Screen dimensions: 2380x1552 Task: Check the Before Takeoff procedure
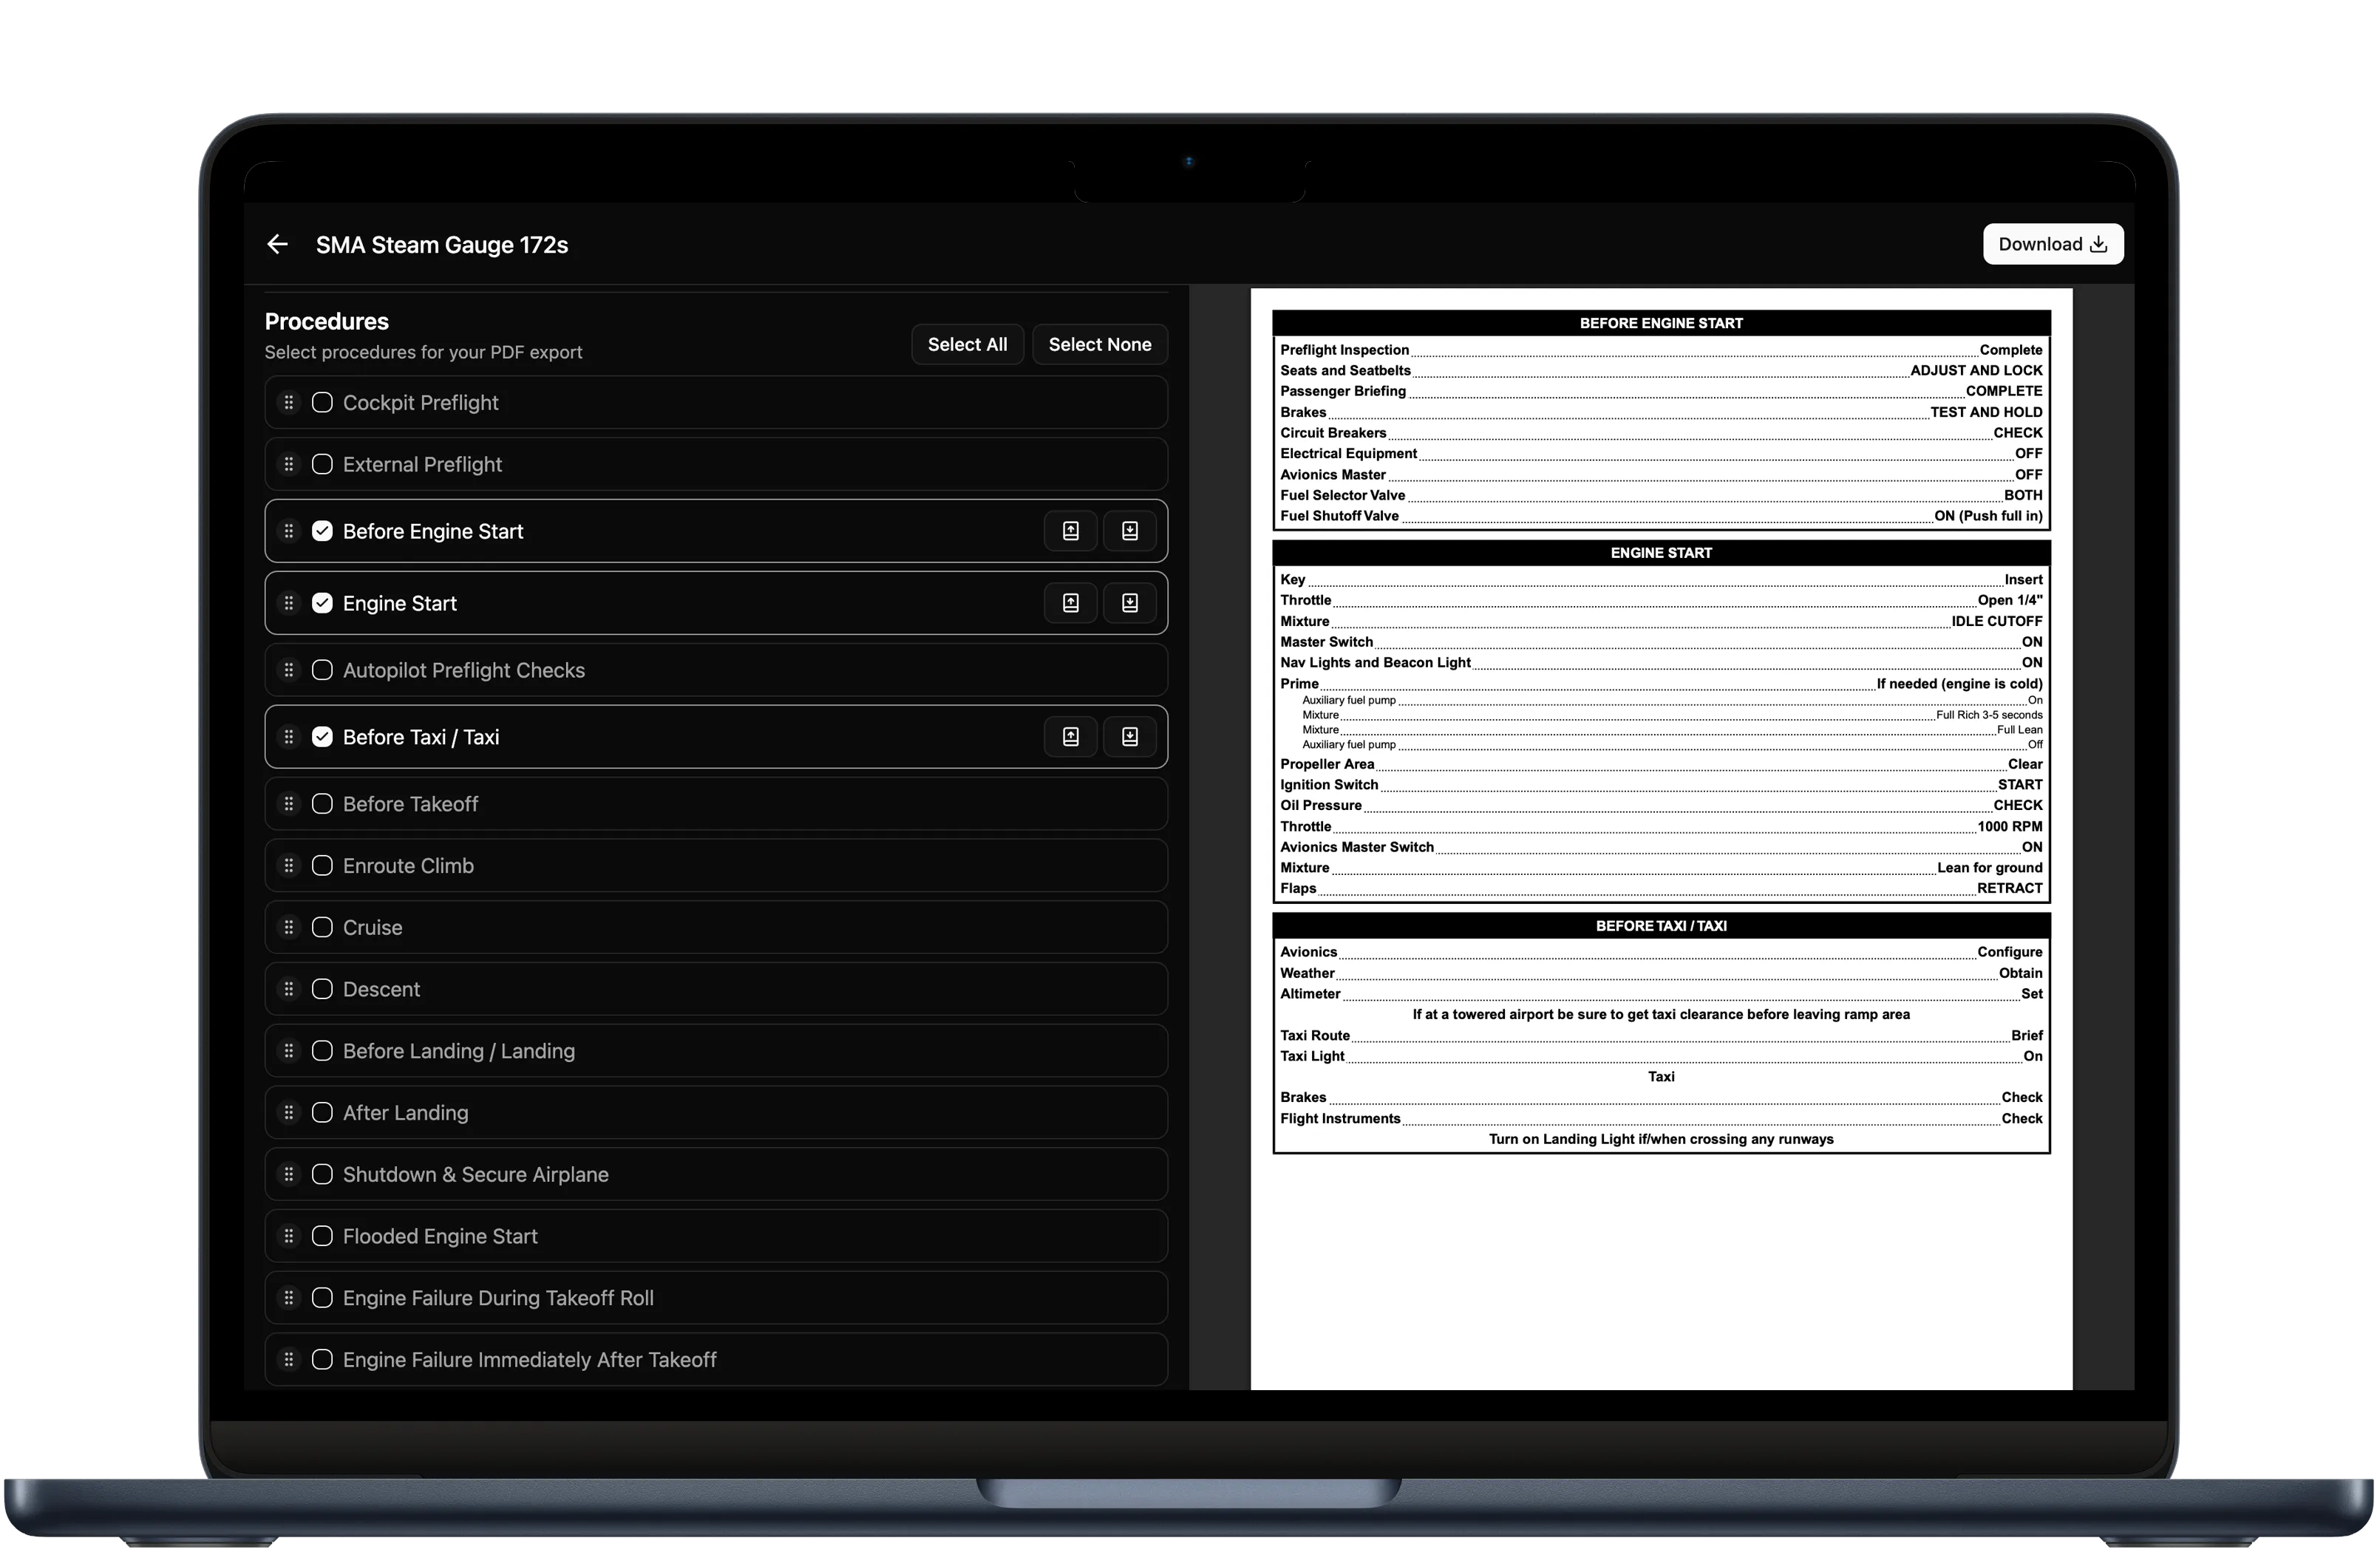[322, 804]
